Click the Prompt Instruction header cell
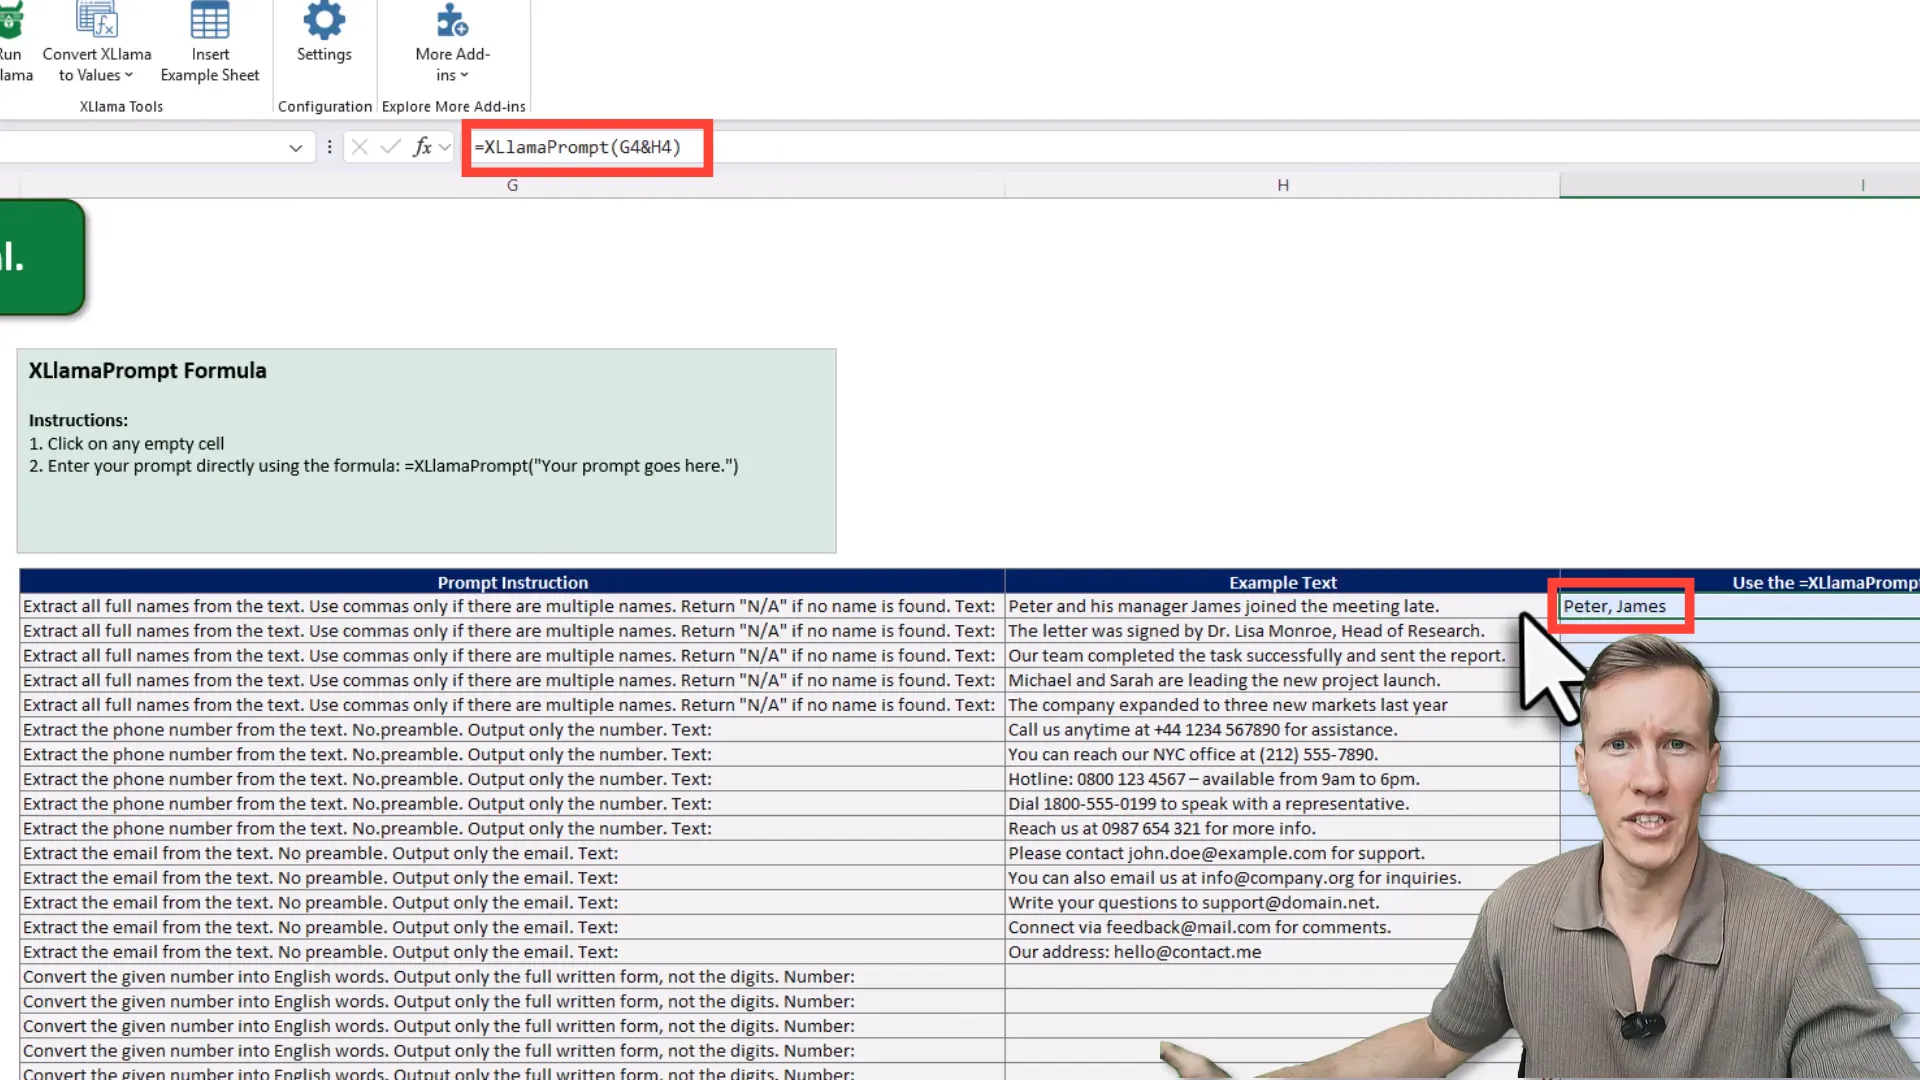The width and height of the screenshot is (1920, 1080). coord(512,582)
